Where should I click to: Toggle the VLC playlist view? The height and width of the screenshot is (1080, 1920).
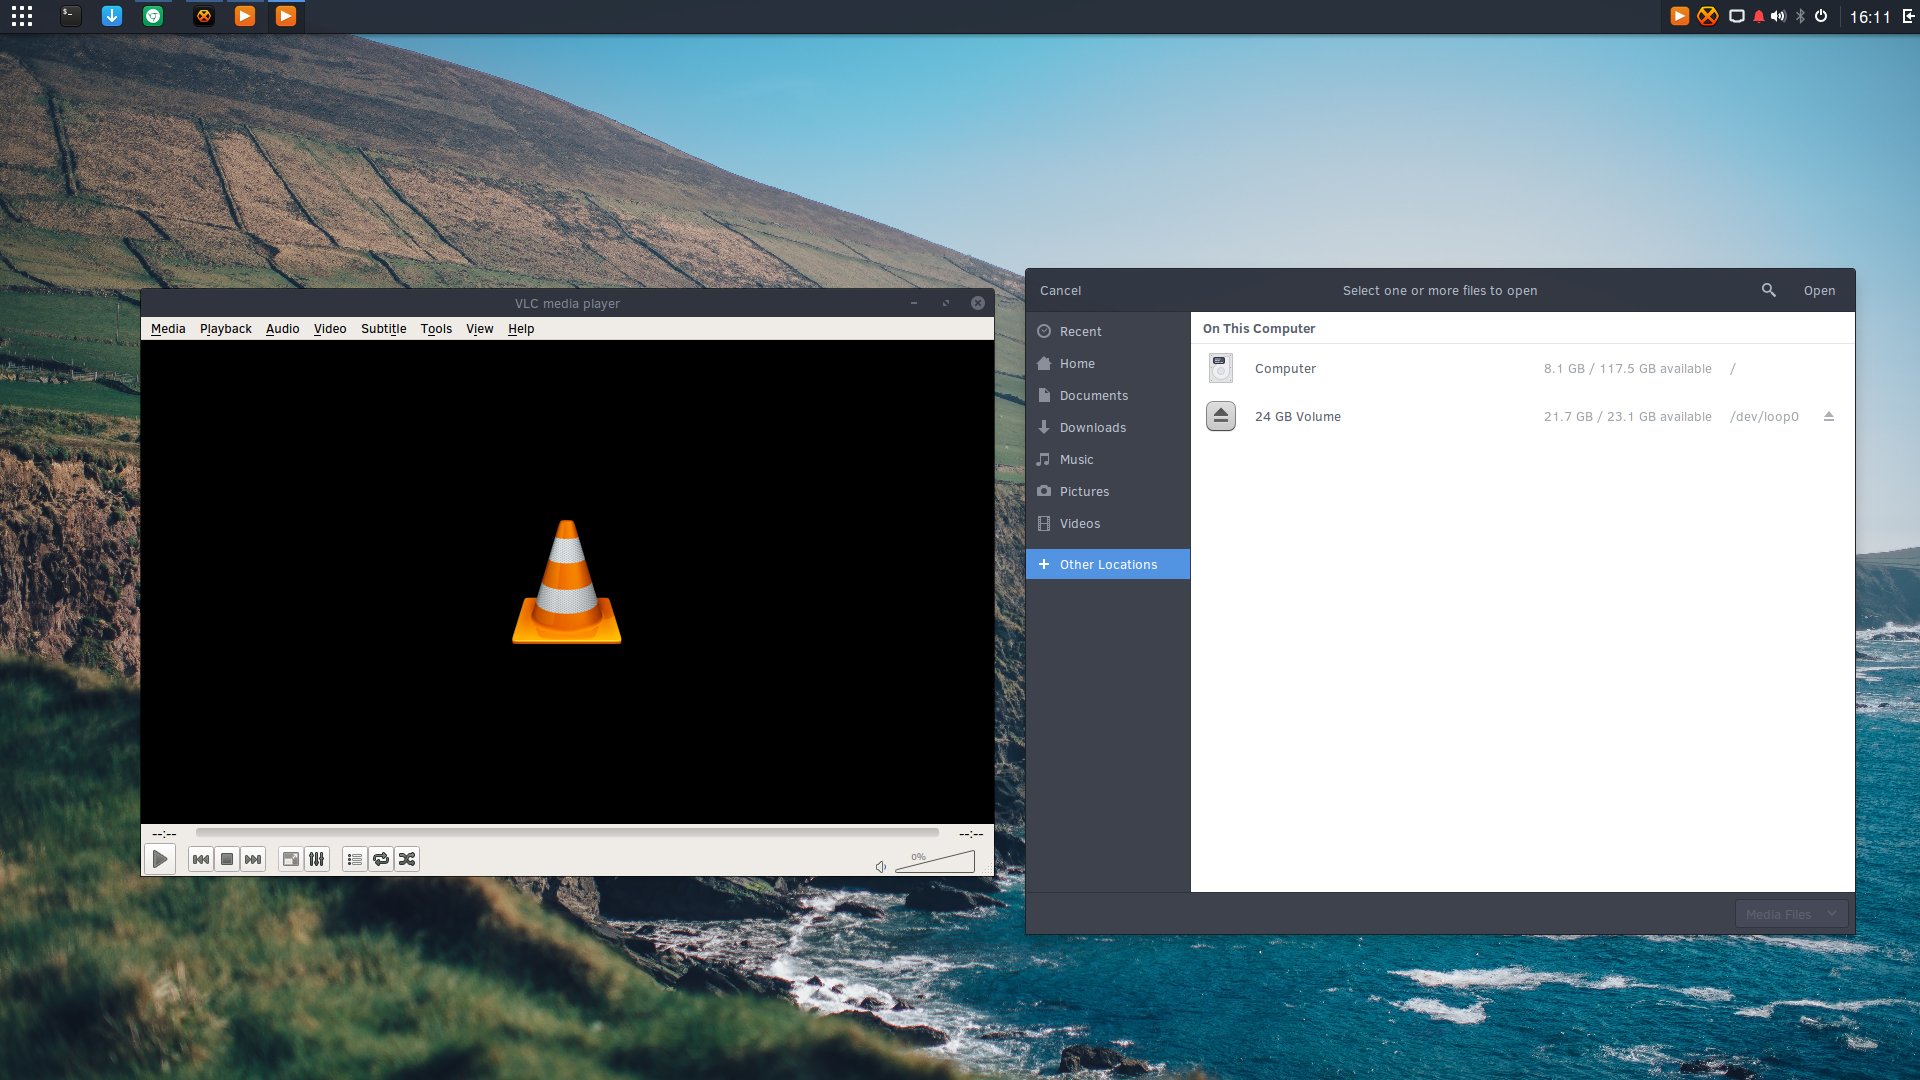pos(355,859)
